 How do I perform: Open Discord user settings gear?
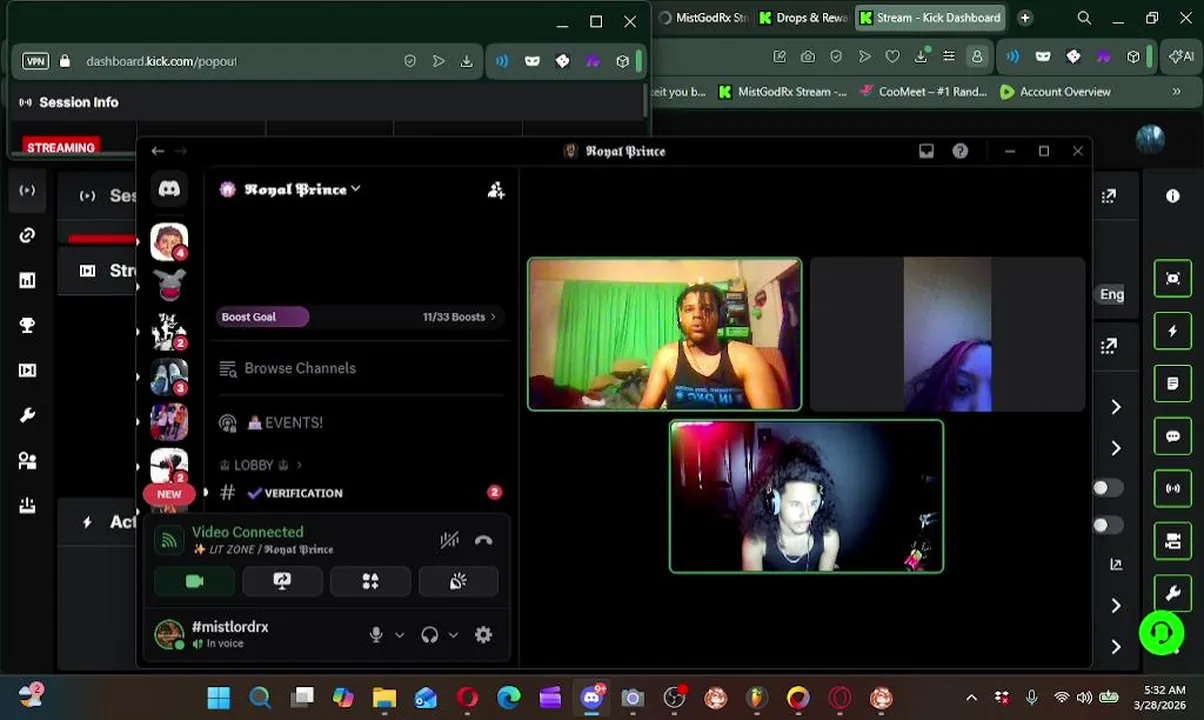coord(484,635)
